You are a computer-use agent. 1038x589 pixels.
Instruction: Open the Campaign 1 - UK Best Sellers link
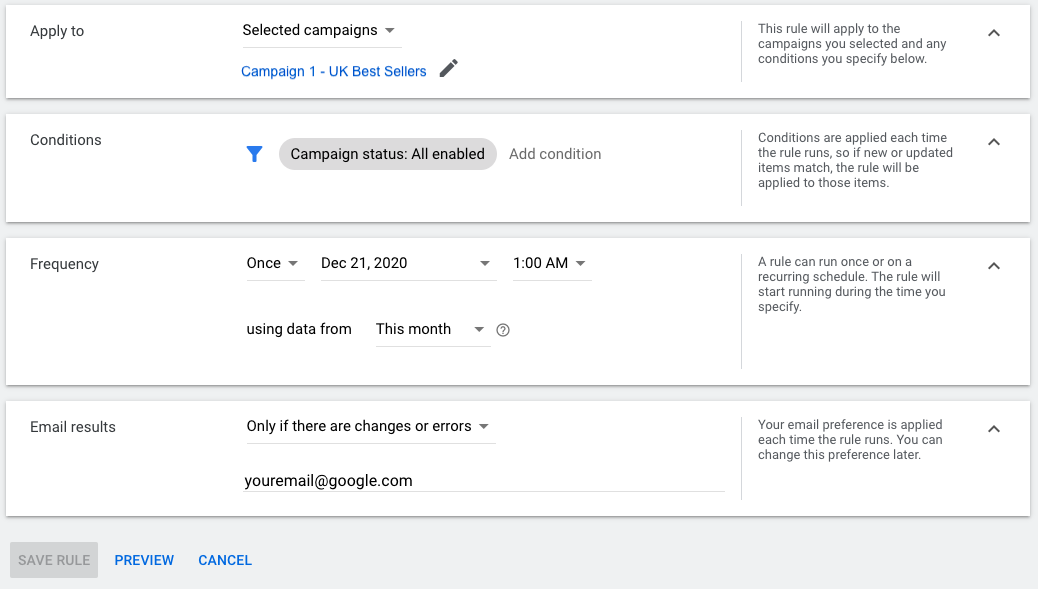334,72
